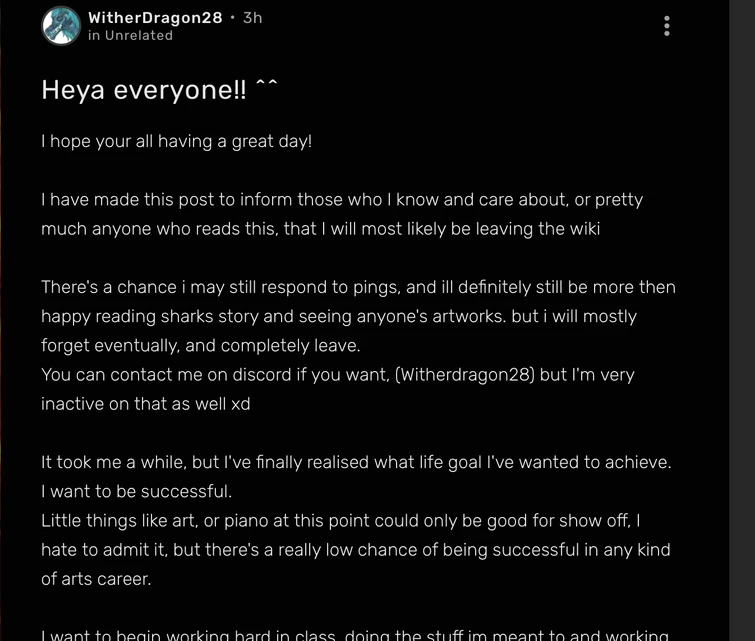Click the line about working hard in class
The height and width of the screenshot is (641, 755).
(x=354, y=635)
